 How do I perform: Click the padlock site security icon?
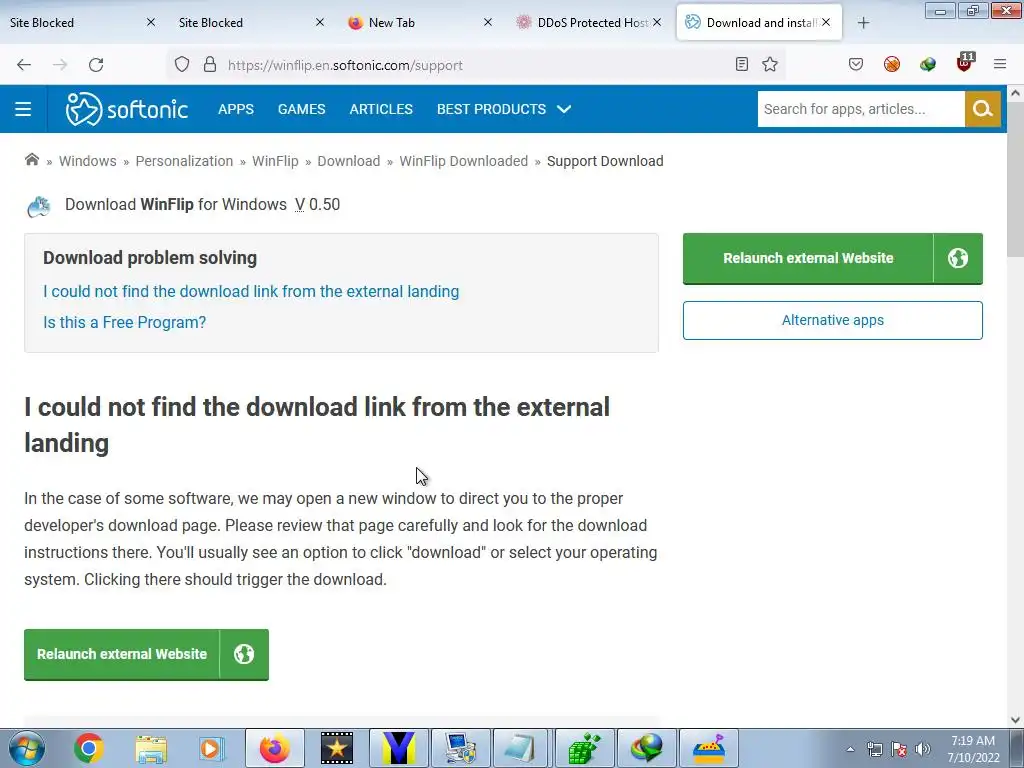point(210,65)
